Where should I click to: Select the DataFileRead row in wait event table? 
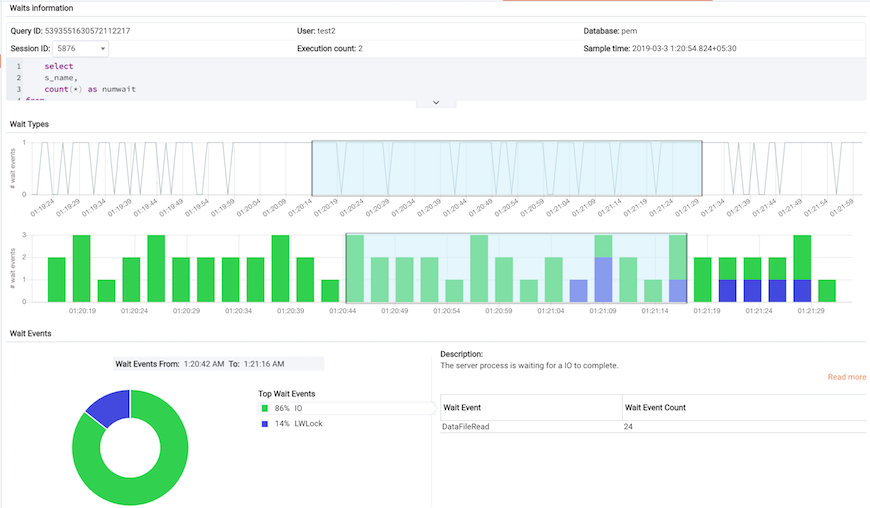[x=653, y=426]
